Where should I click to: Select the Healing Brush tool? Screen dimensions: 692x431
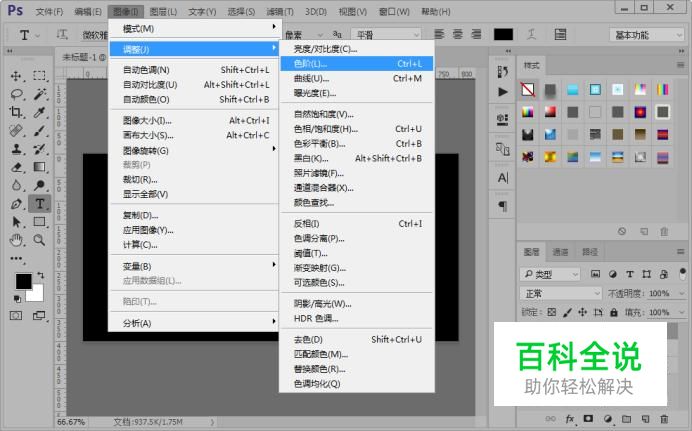(16, 131)
